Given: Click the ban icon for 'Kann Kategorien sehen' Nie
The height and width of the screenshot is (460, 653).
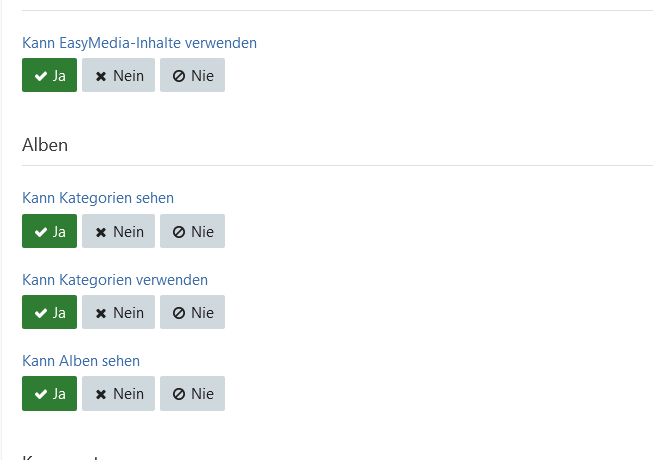Looking at the screenshot, I should tap(179, 232).
